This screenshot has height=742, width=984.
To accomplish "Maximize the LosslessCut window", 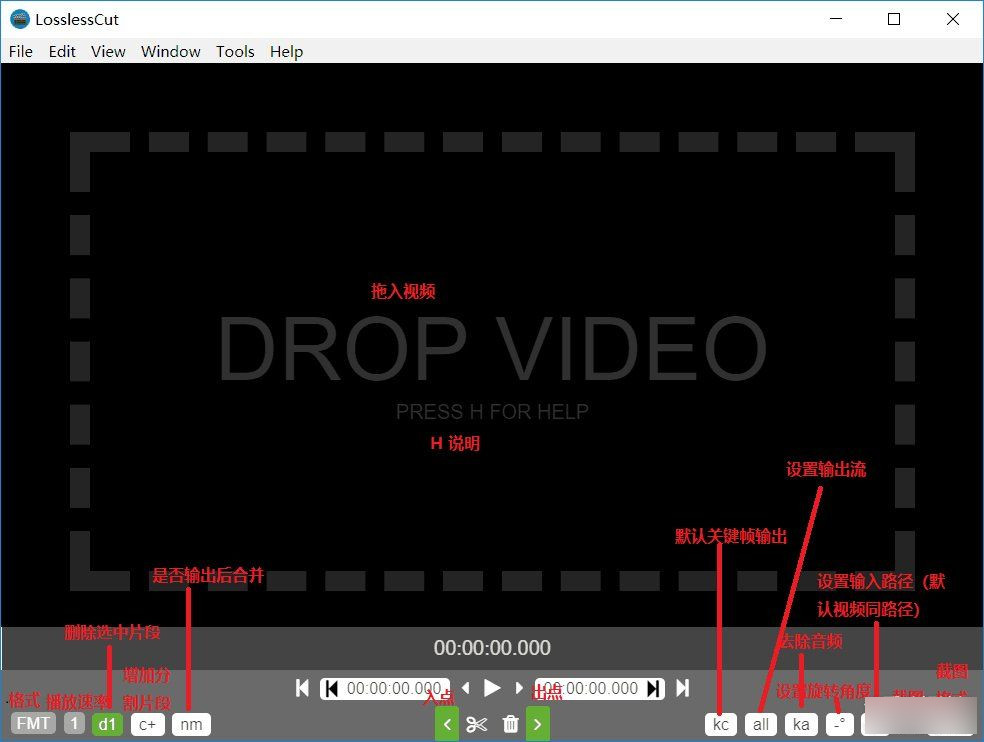I will click(x=894, y=19).
